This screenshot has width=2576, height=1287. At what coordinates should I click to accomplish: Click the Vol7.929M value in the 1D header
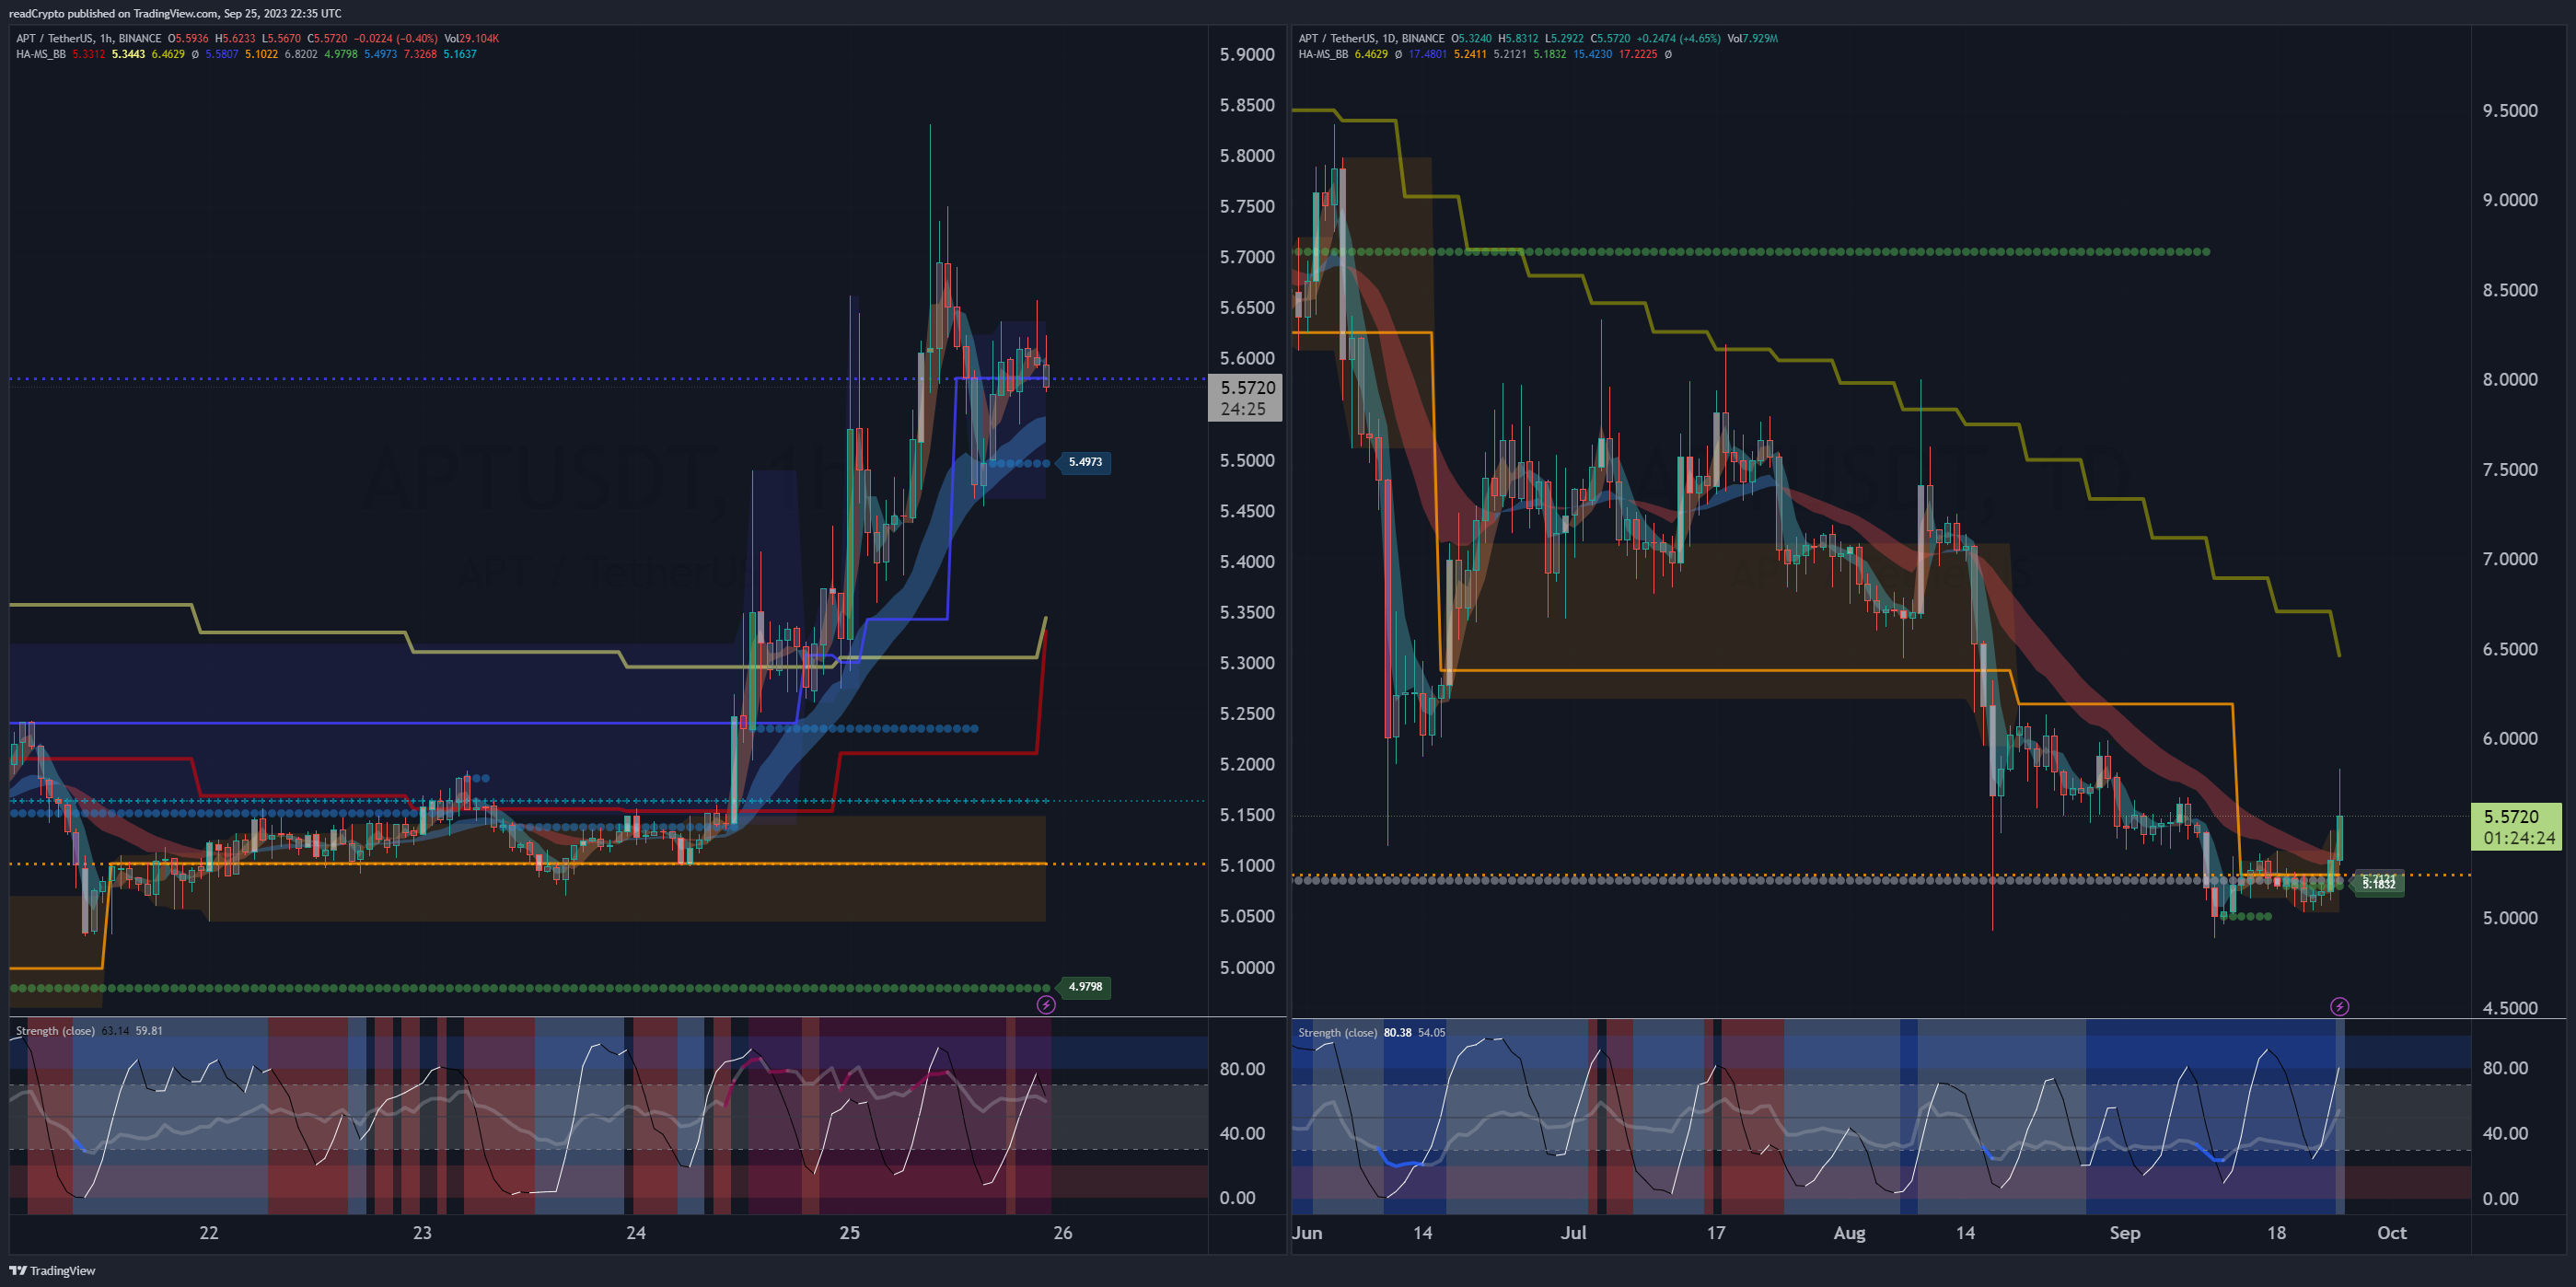1753,38
